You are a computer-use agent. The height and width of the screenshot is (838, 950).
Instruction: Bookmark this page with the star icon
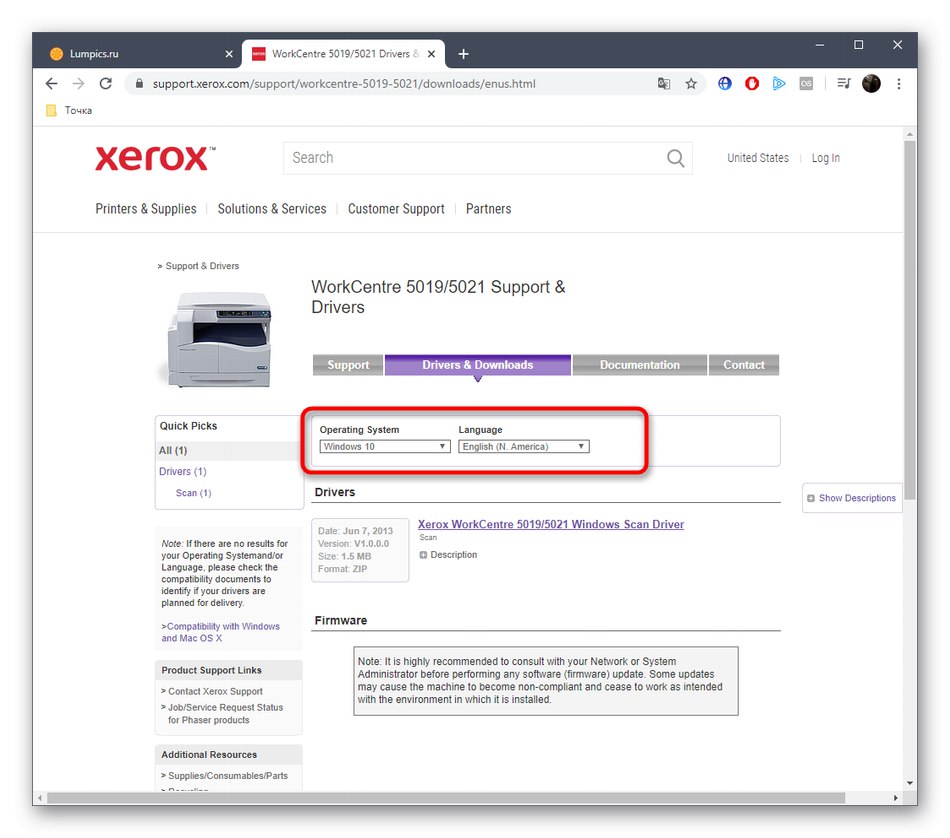click(x=691, y=84)
